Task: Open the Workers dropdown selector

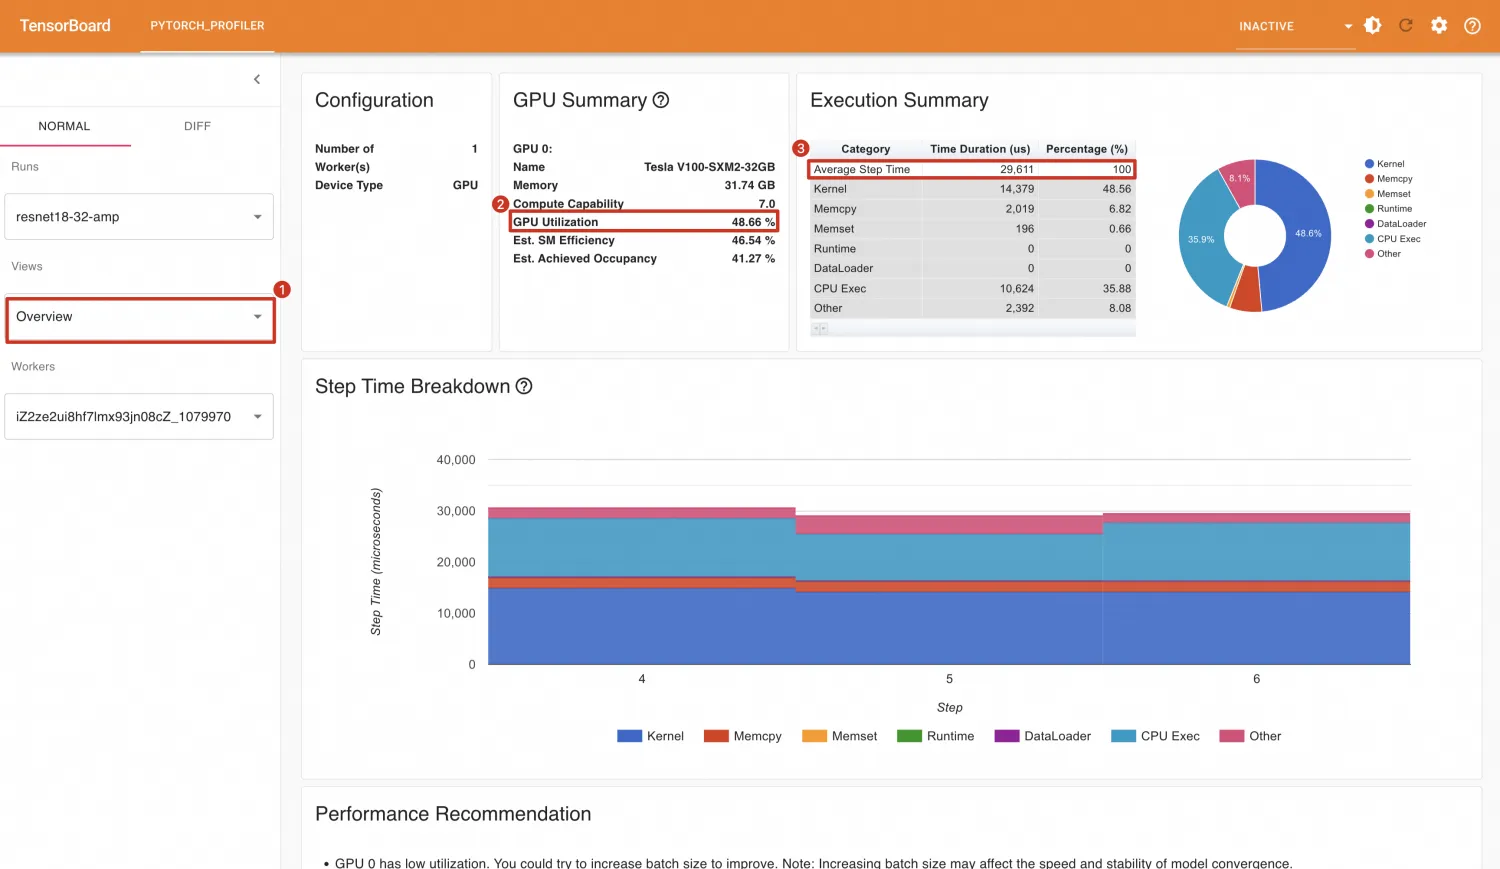Action: coord(139,417)
